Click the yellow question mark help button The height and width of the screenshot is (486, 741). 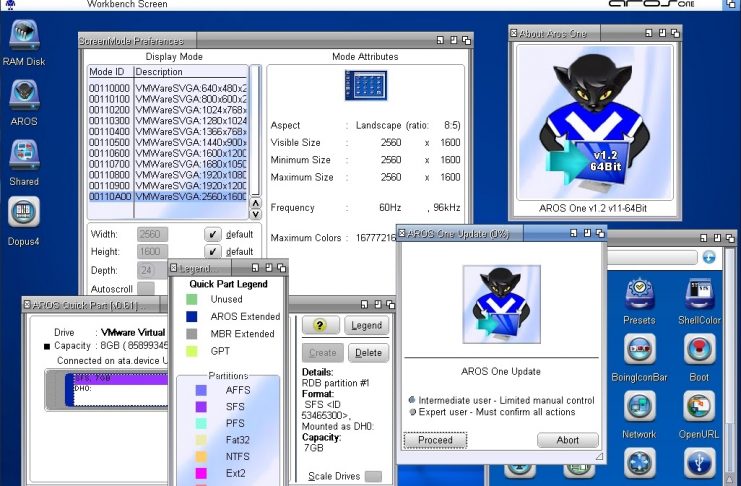(321, 325)
